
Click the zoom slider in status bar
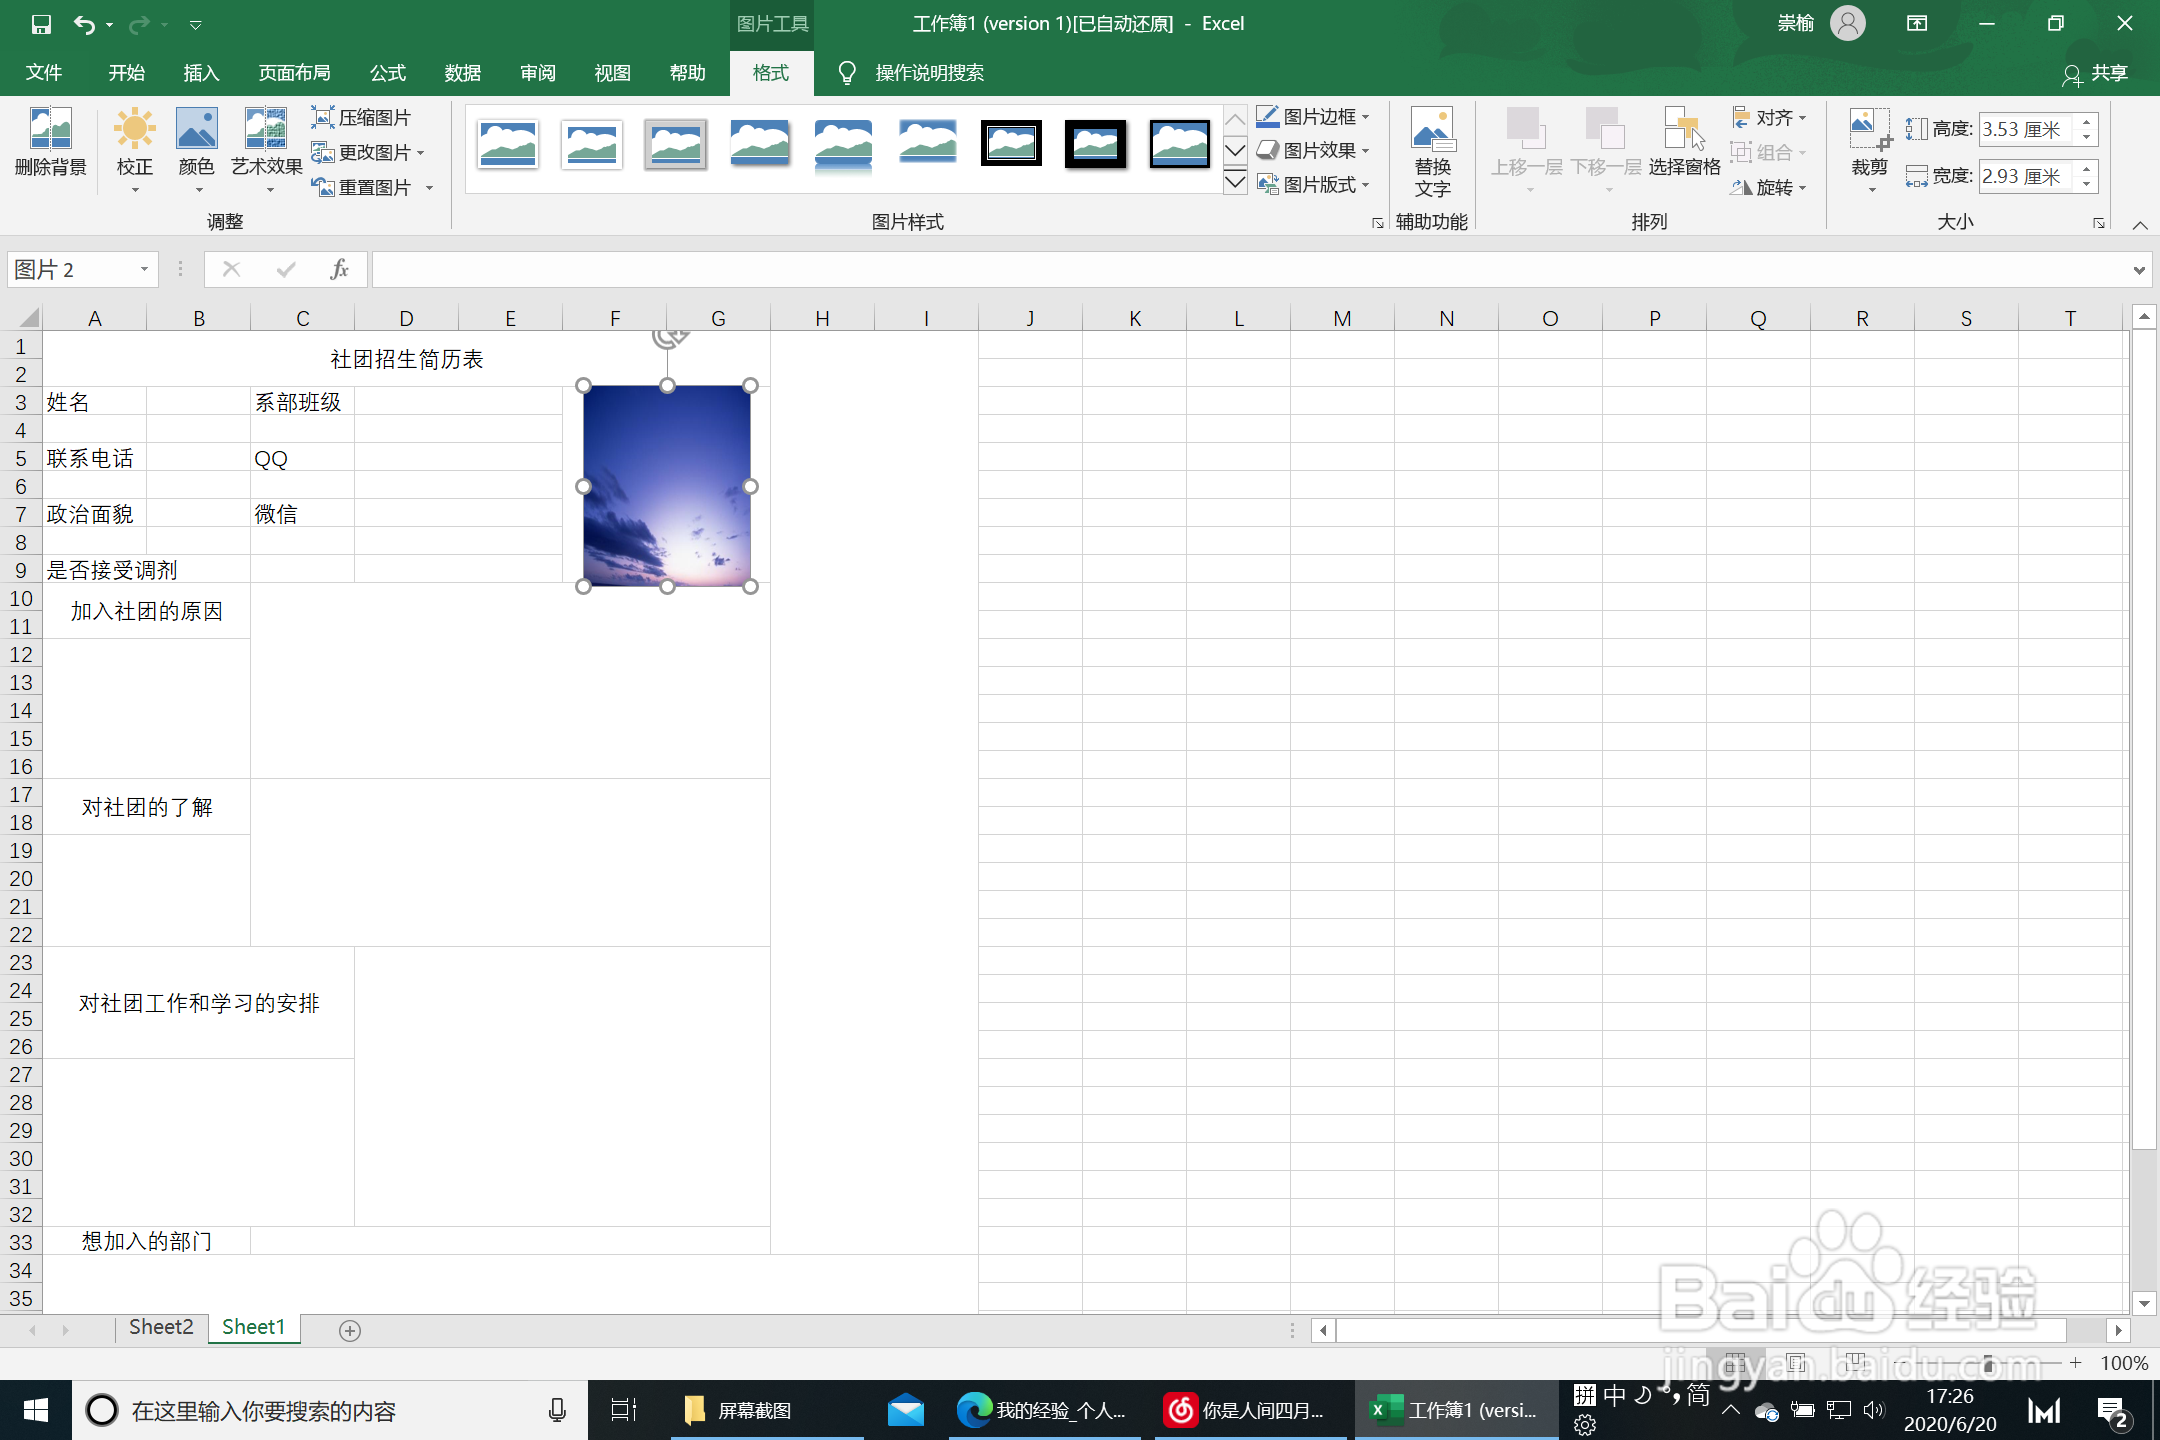(1988, 1363)
